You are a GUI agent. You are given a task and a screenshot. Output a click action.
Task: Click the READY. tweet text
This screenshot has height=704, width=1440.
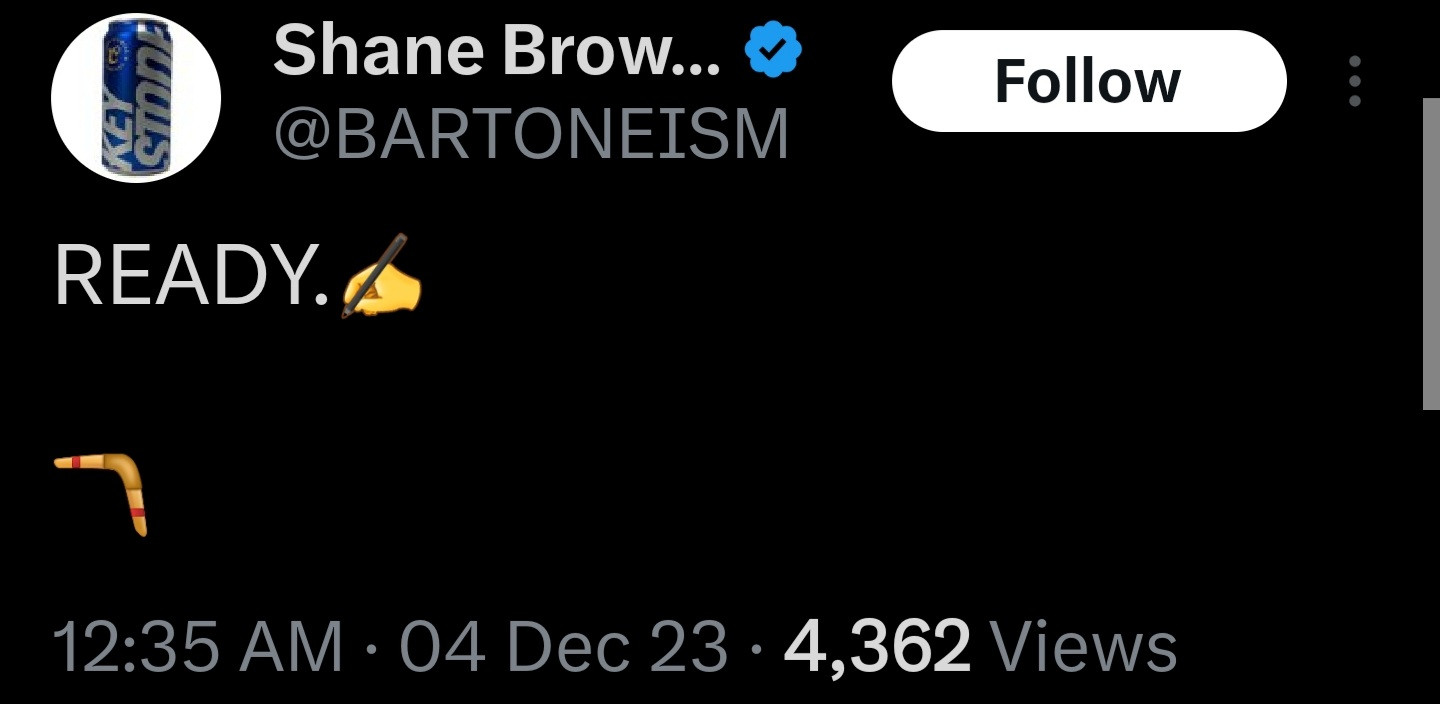point(191,277)
